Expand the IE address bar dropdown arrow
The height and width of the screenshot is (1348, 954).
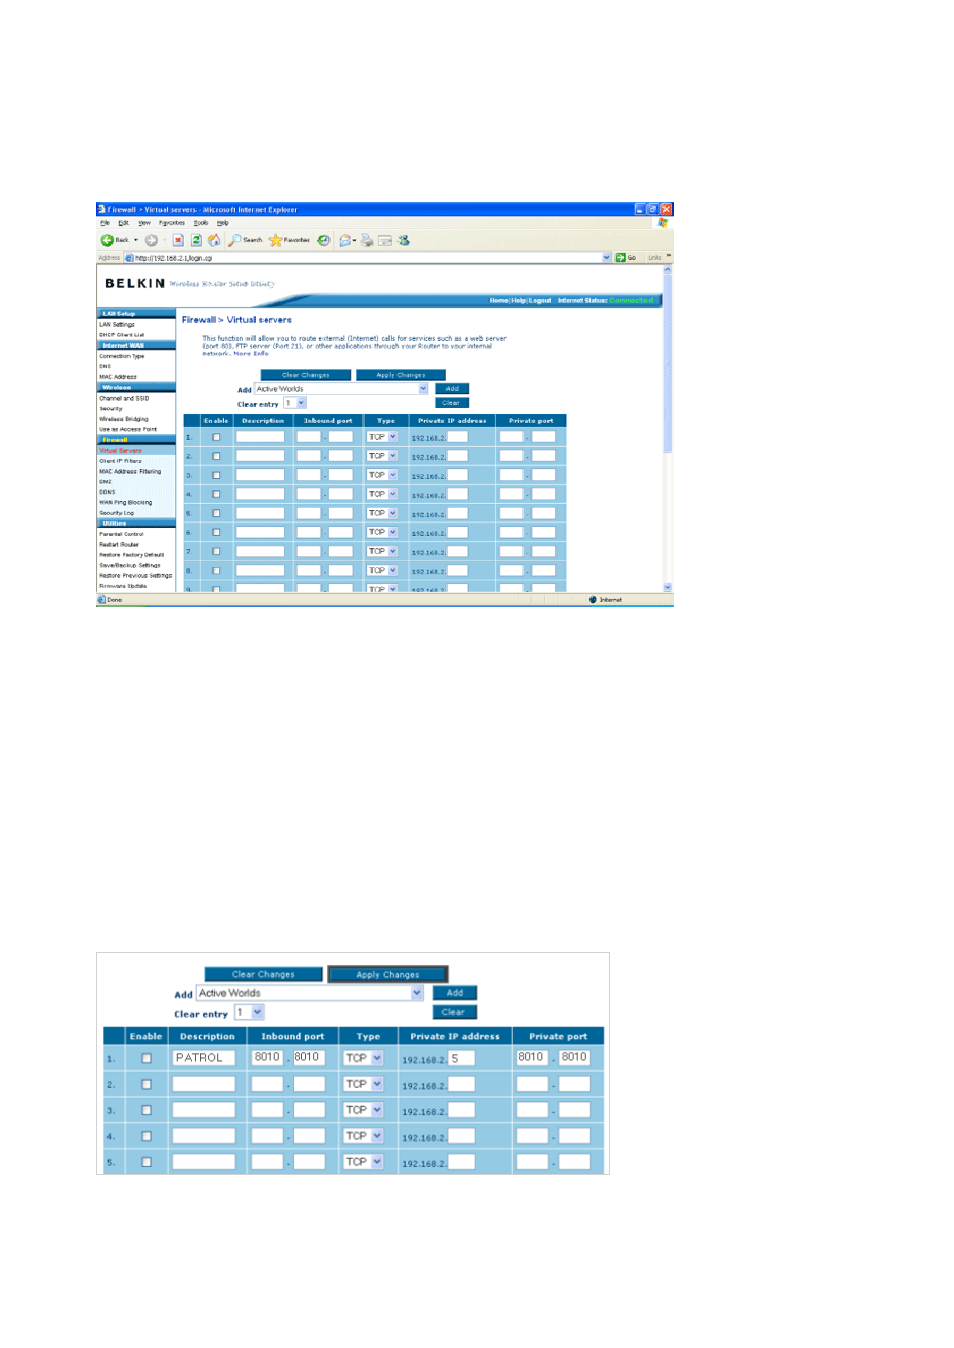pyautogui.click(x=606, y=258)
